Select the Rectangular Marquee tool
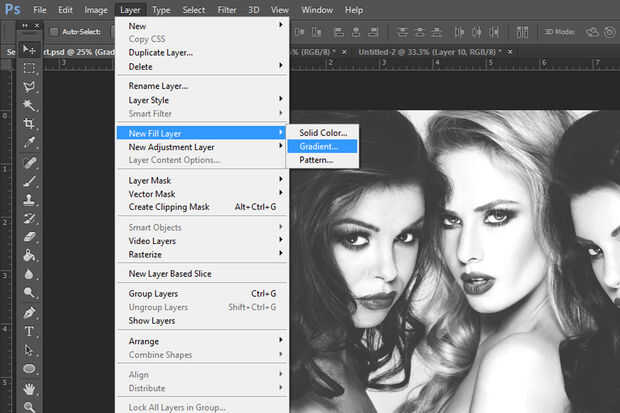Screen dimensions: 620x413 pyautogui.click(x=29, y=68)
